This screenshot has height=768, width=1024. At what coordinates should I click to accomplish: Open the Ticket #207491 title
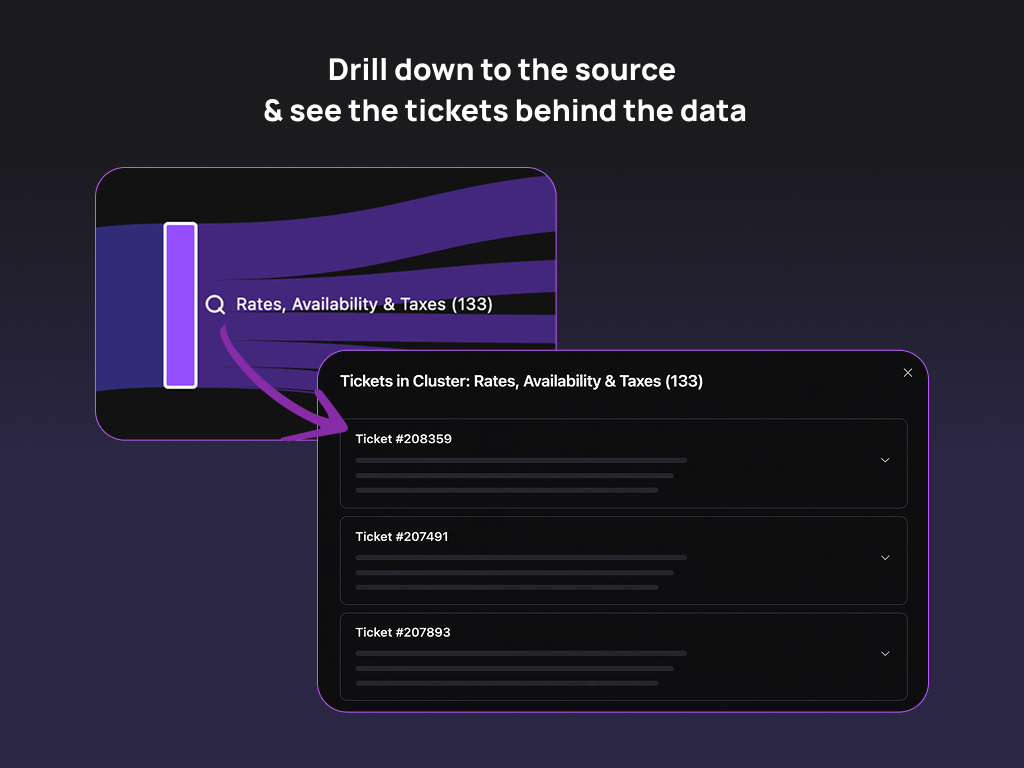[402, 537]
